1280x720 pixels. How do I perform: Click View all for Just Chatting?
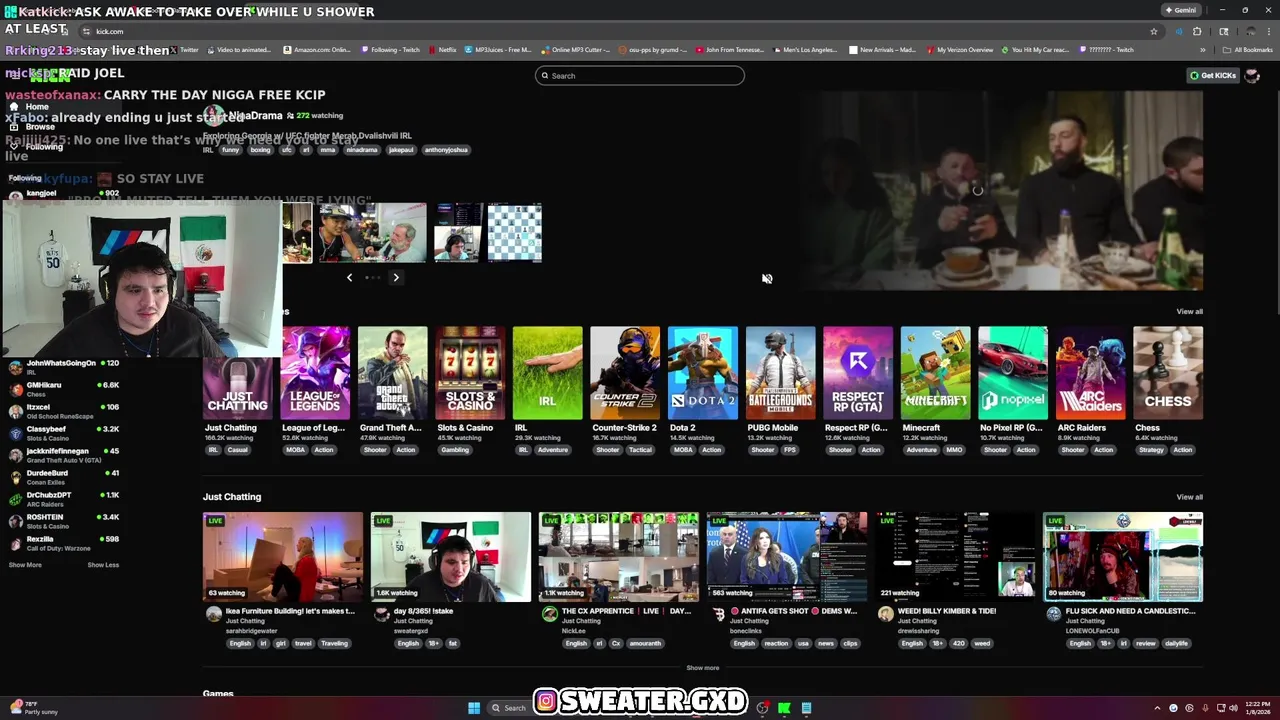point(1189,497)
